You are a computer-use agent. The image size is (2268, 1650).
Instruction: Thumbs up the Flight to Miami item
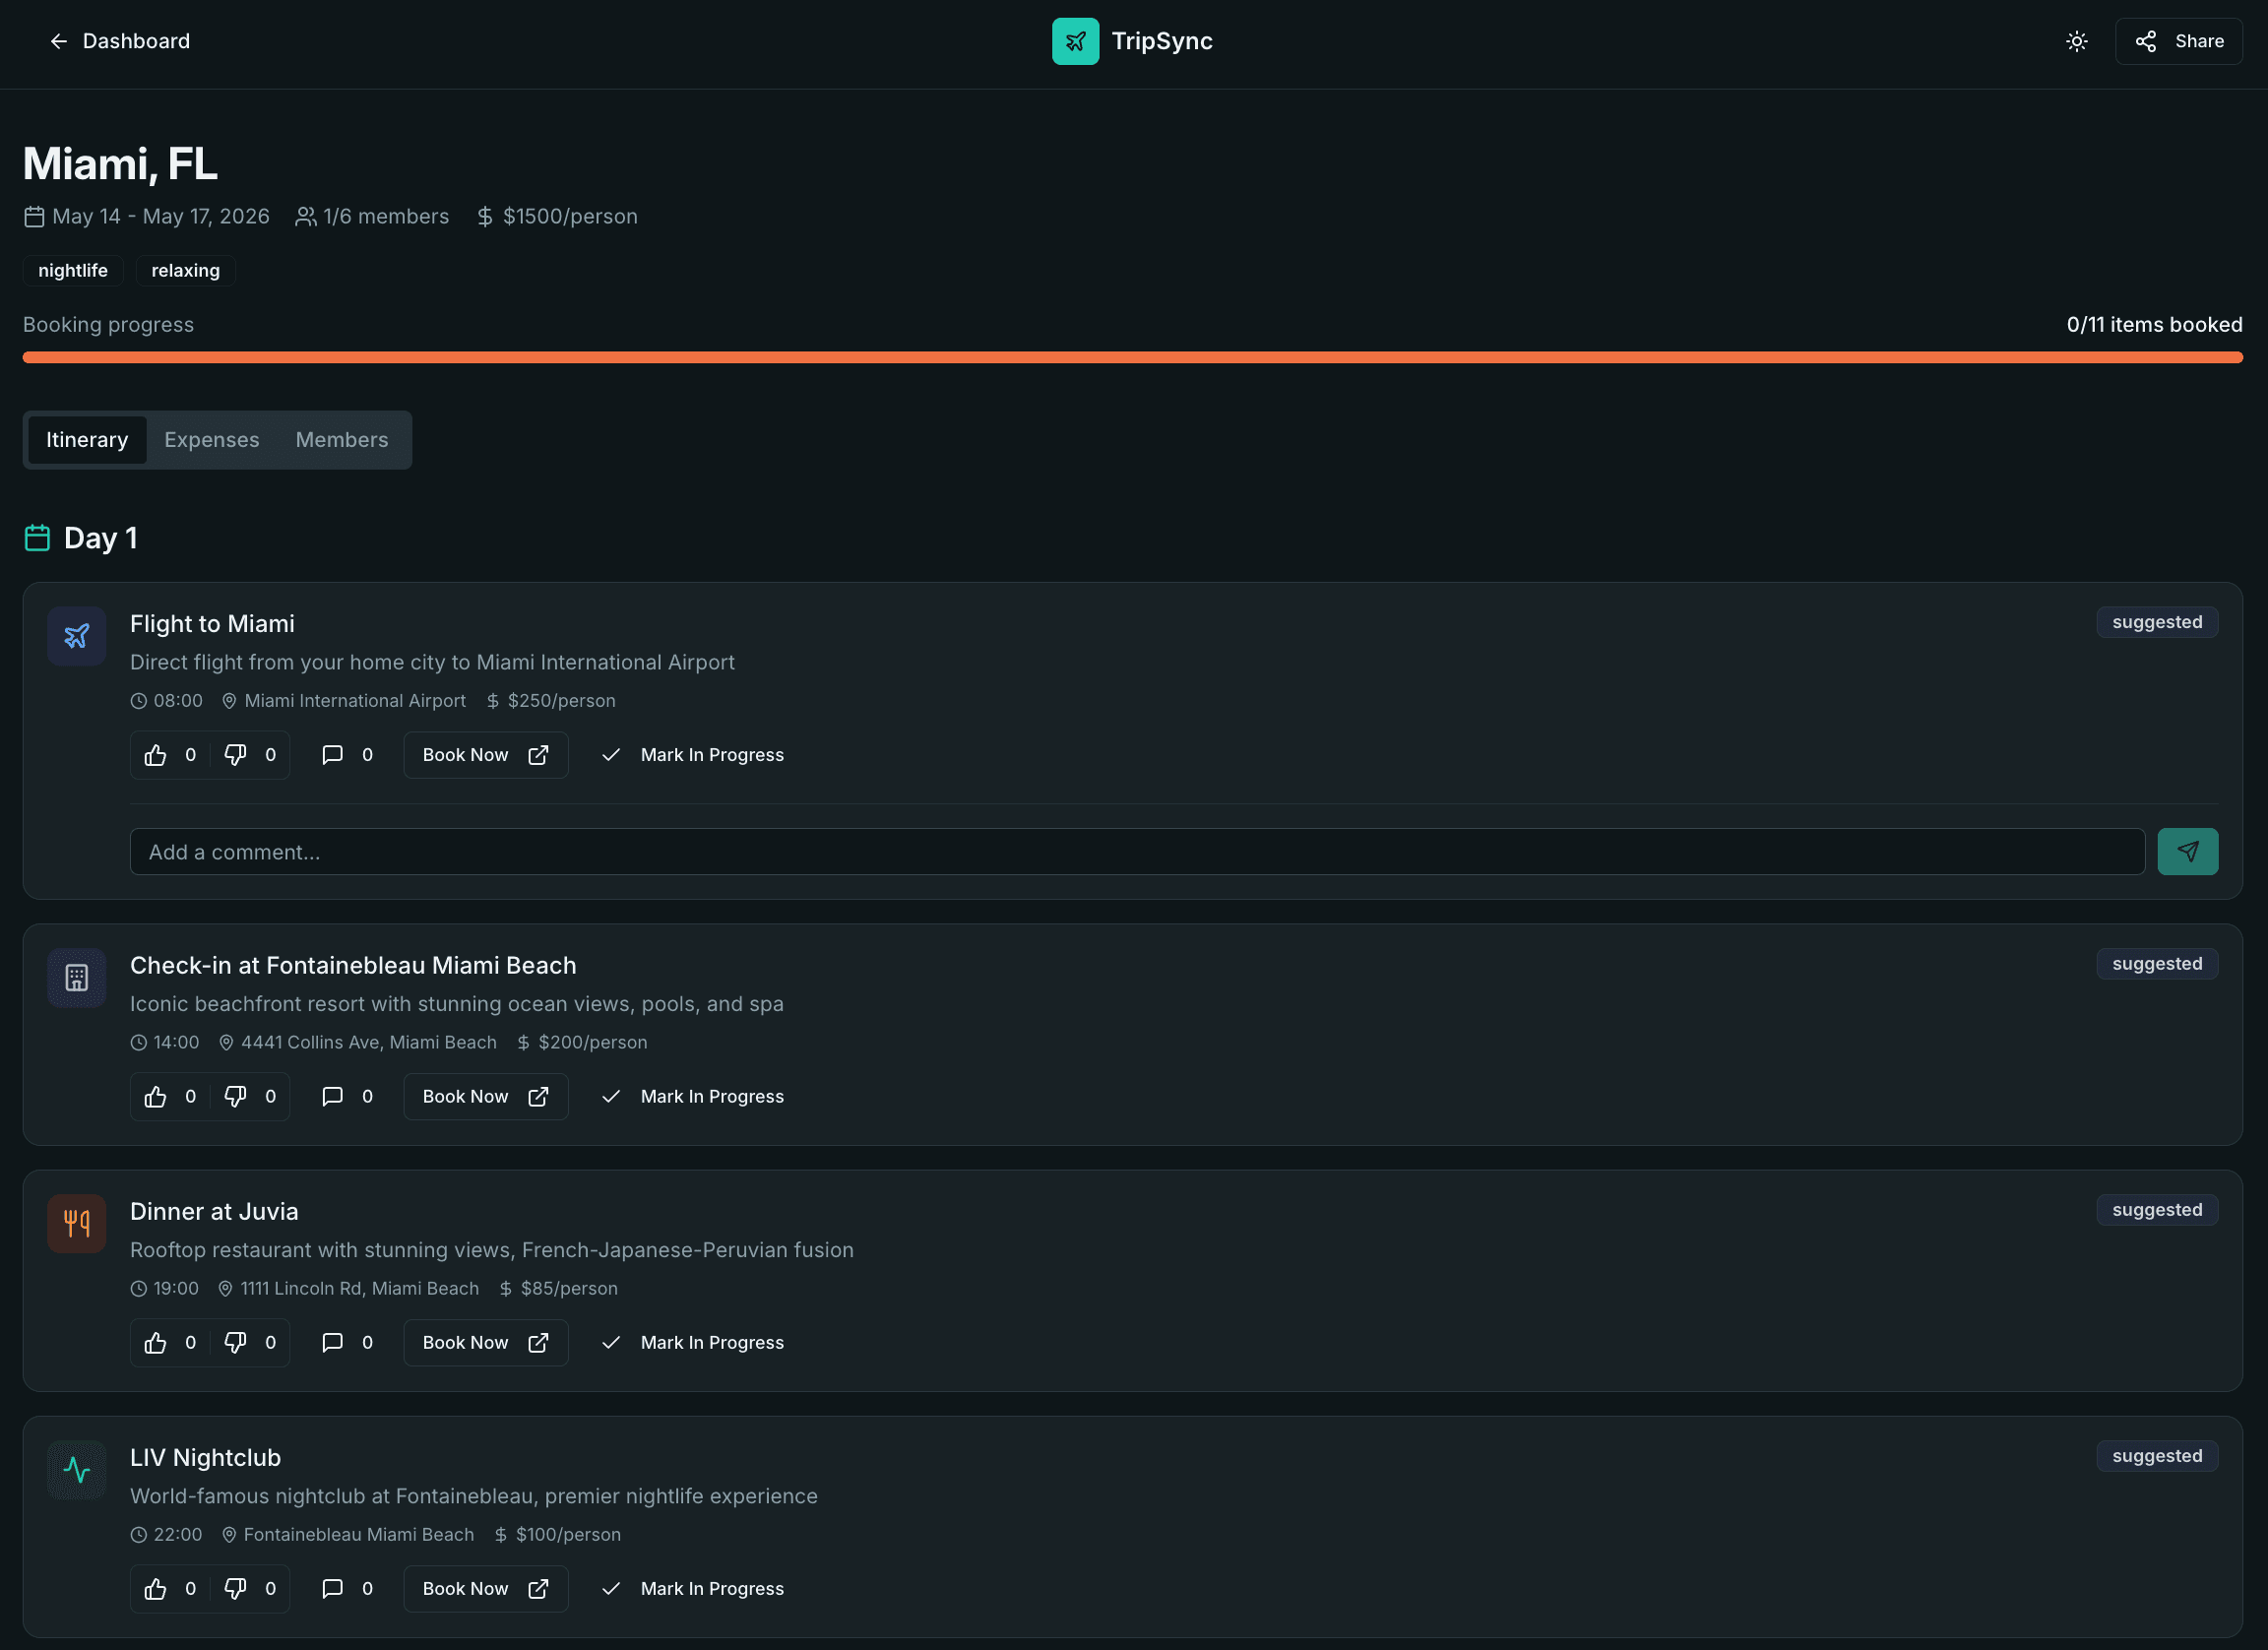pyautogui.click(x=170, y=755)
